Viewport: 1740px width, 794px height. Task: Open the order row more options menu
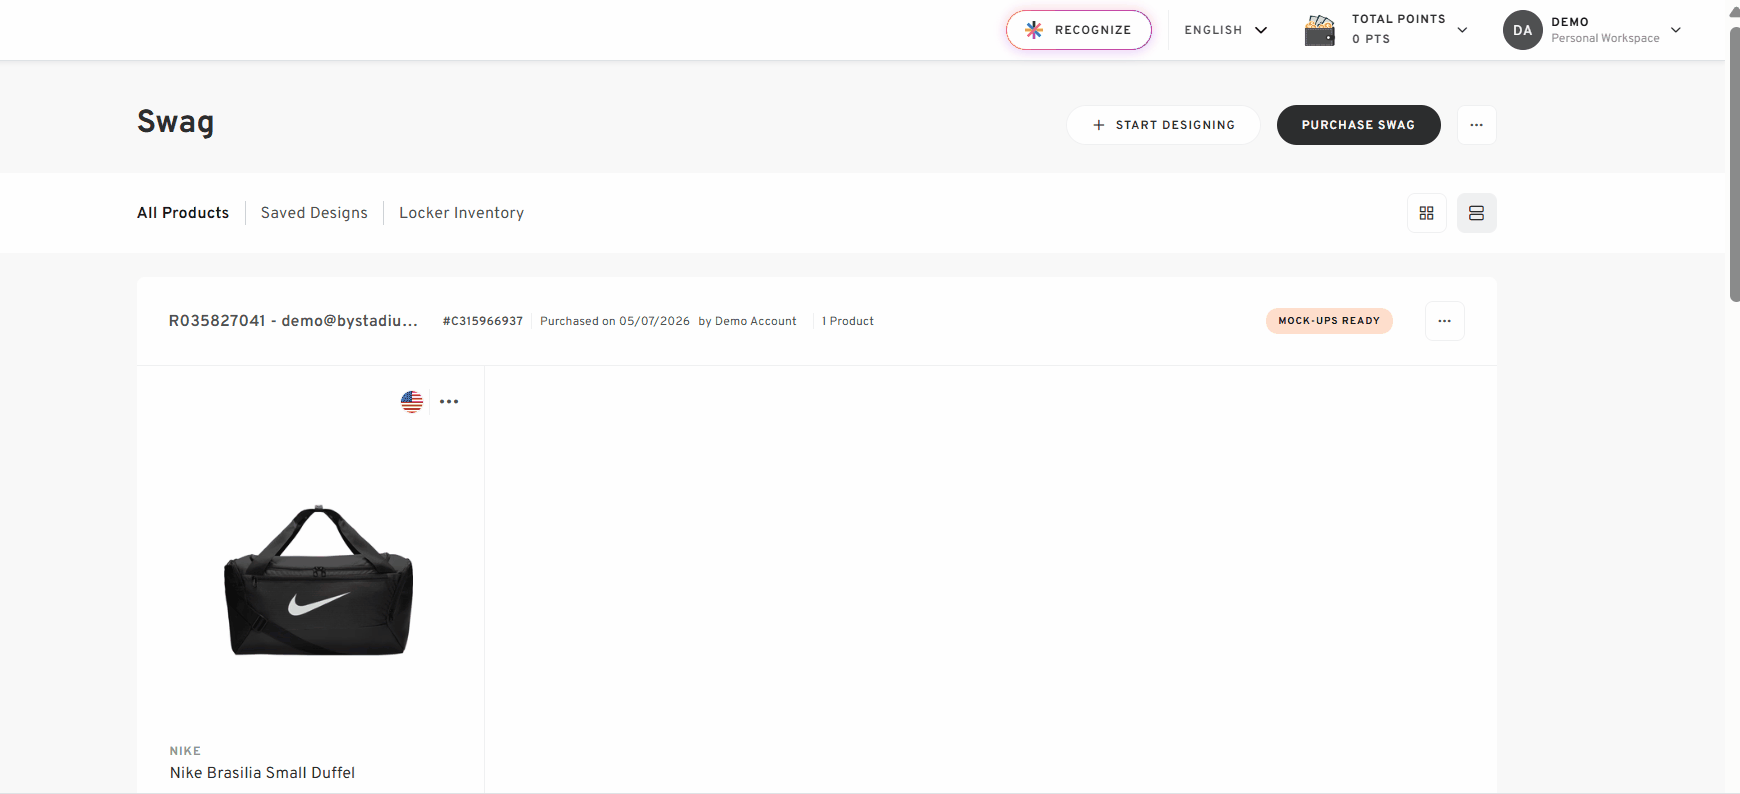[1444, 321]
